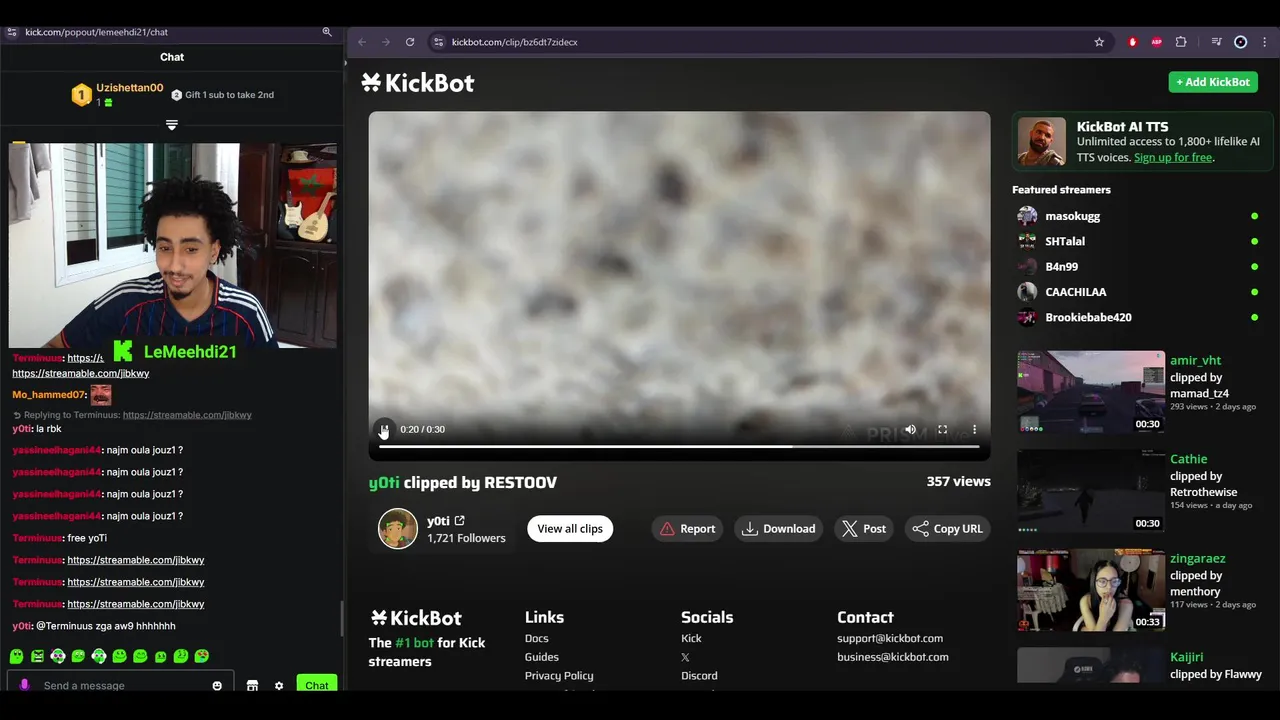Go back in the browser
1280x720 pixels.
(362, 42)
